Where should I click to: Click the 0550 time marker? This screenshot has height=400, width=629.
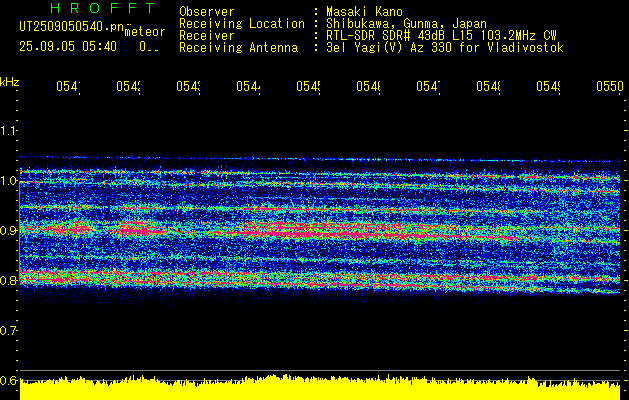click(x=610, y=86)
